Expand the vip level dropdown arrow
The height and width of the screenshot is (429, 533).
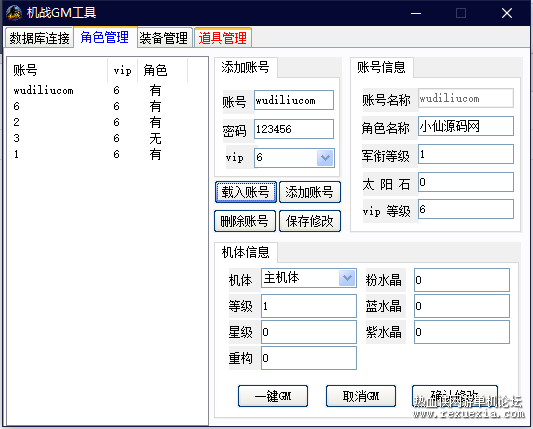(x=325, y=158)
